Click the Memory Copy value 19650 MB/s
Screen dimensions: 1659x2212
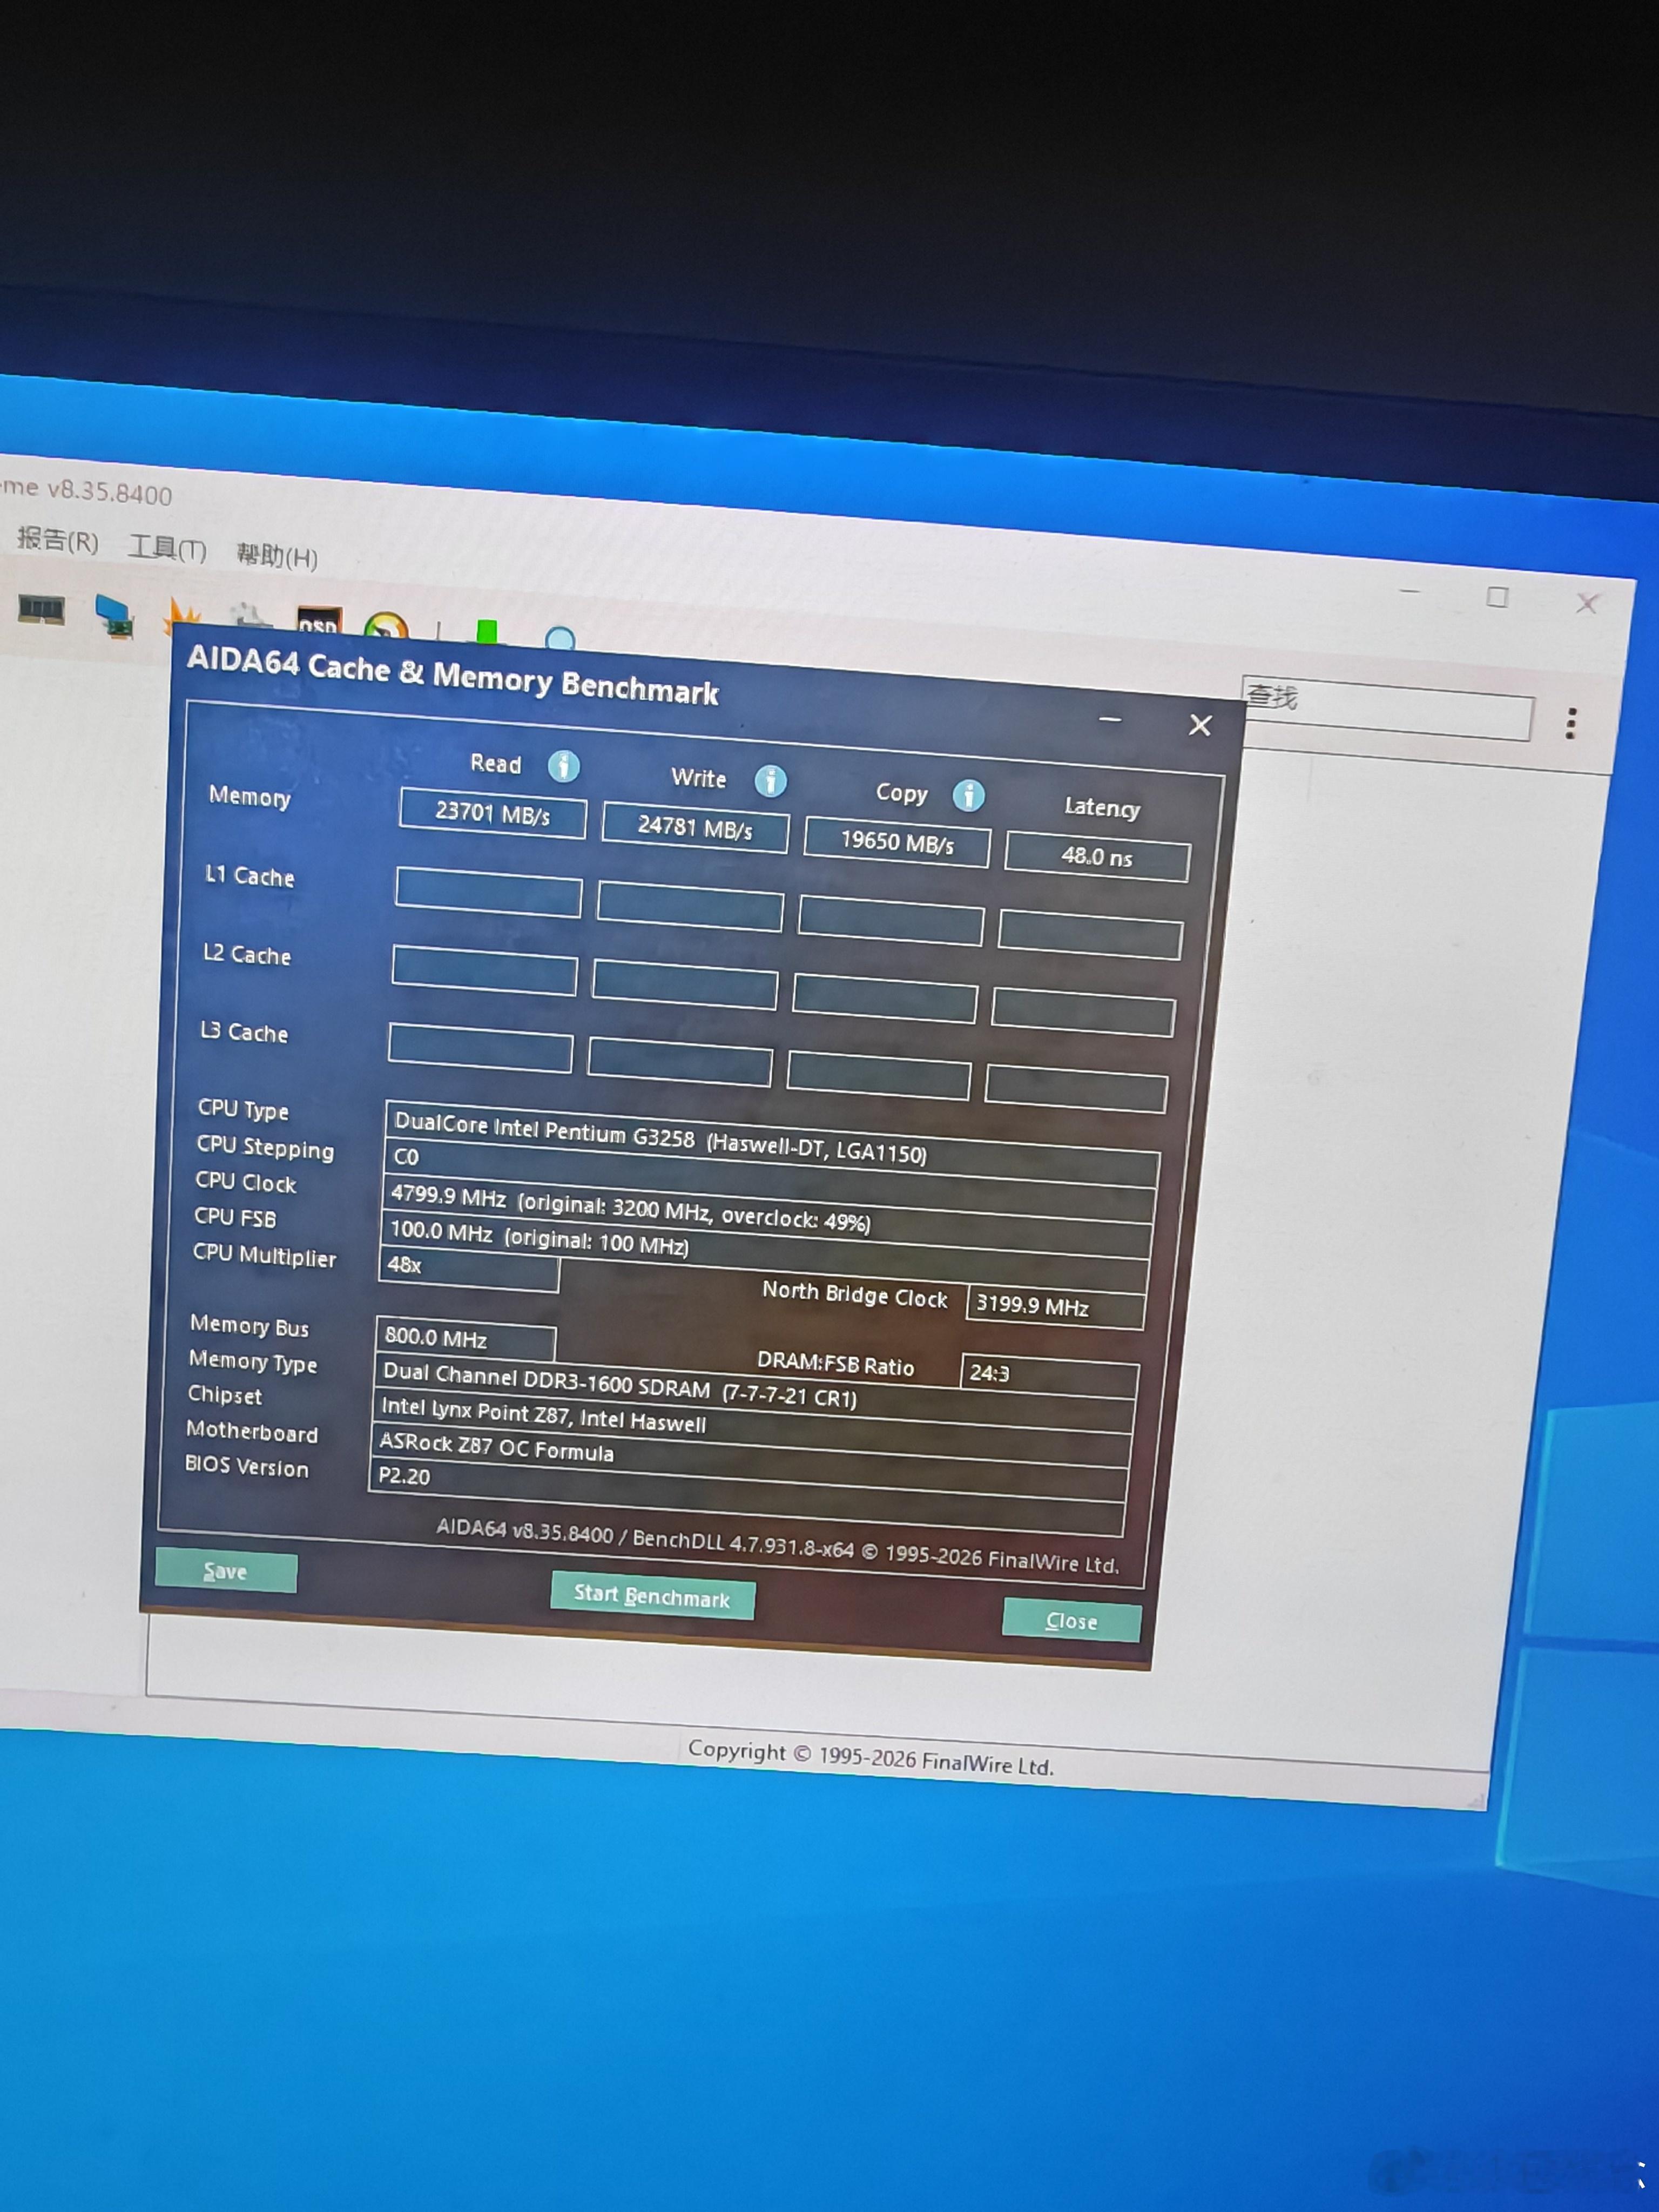(x=897, y=843)
